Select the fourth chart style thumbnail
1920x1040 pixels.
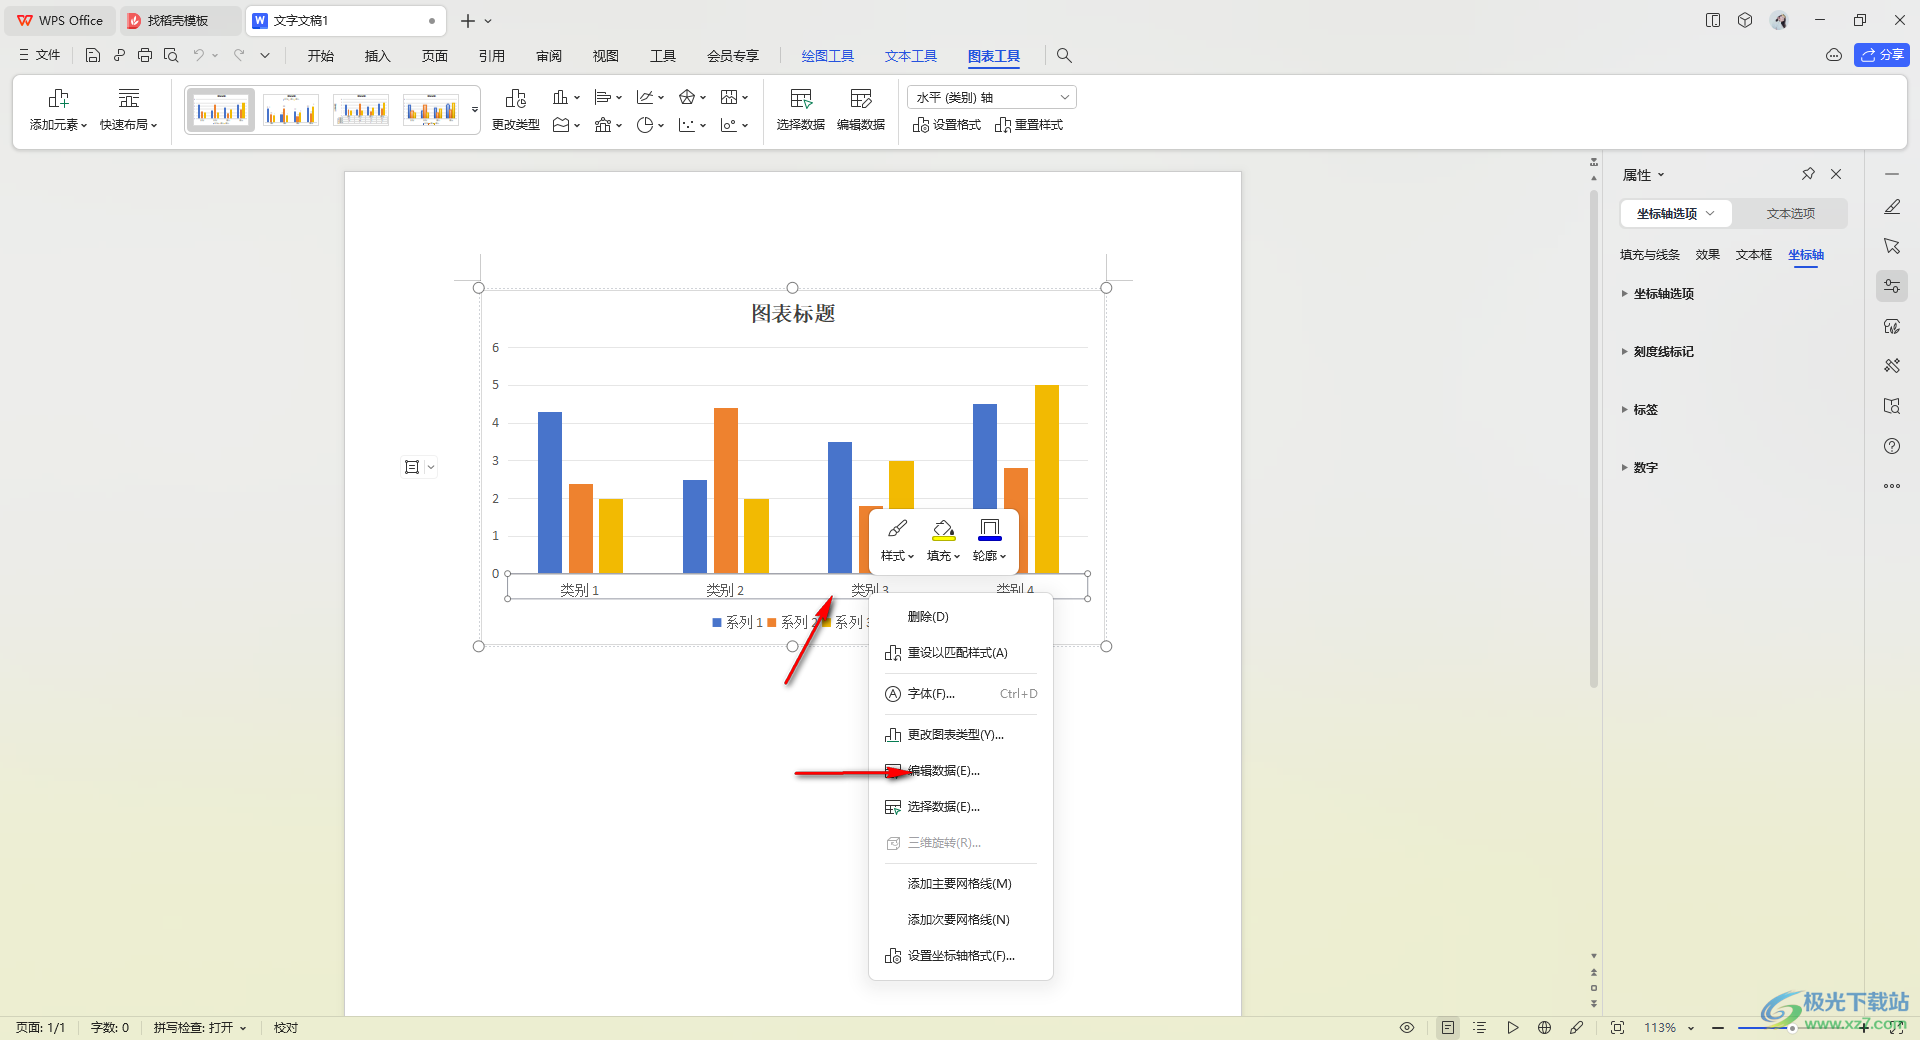click(431, 110)
